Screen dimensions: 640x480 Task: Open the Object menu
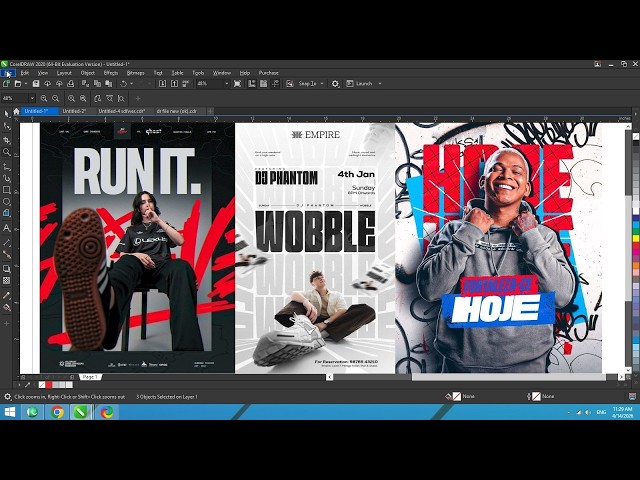coord(88,73)
